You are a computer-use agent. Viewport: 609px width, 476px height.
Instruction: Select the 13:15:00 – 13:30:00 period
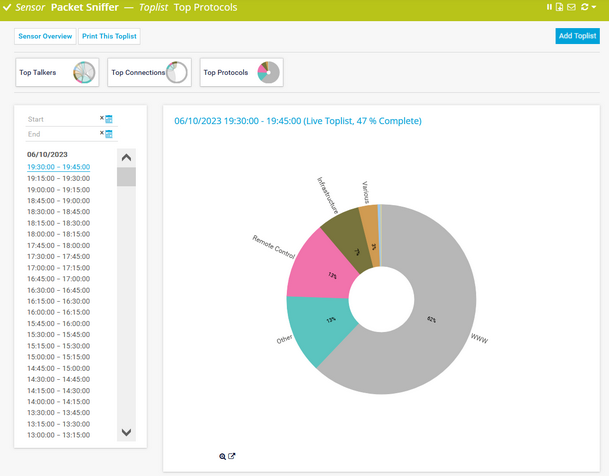pyautogui.click(x=59, y=424)
